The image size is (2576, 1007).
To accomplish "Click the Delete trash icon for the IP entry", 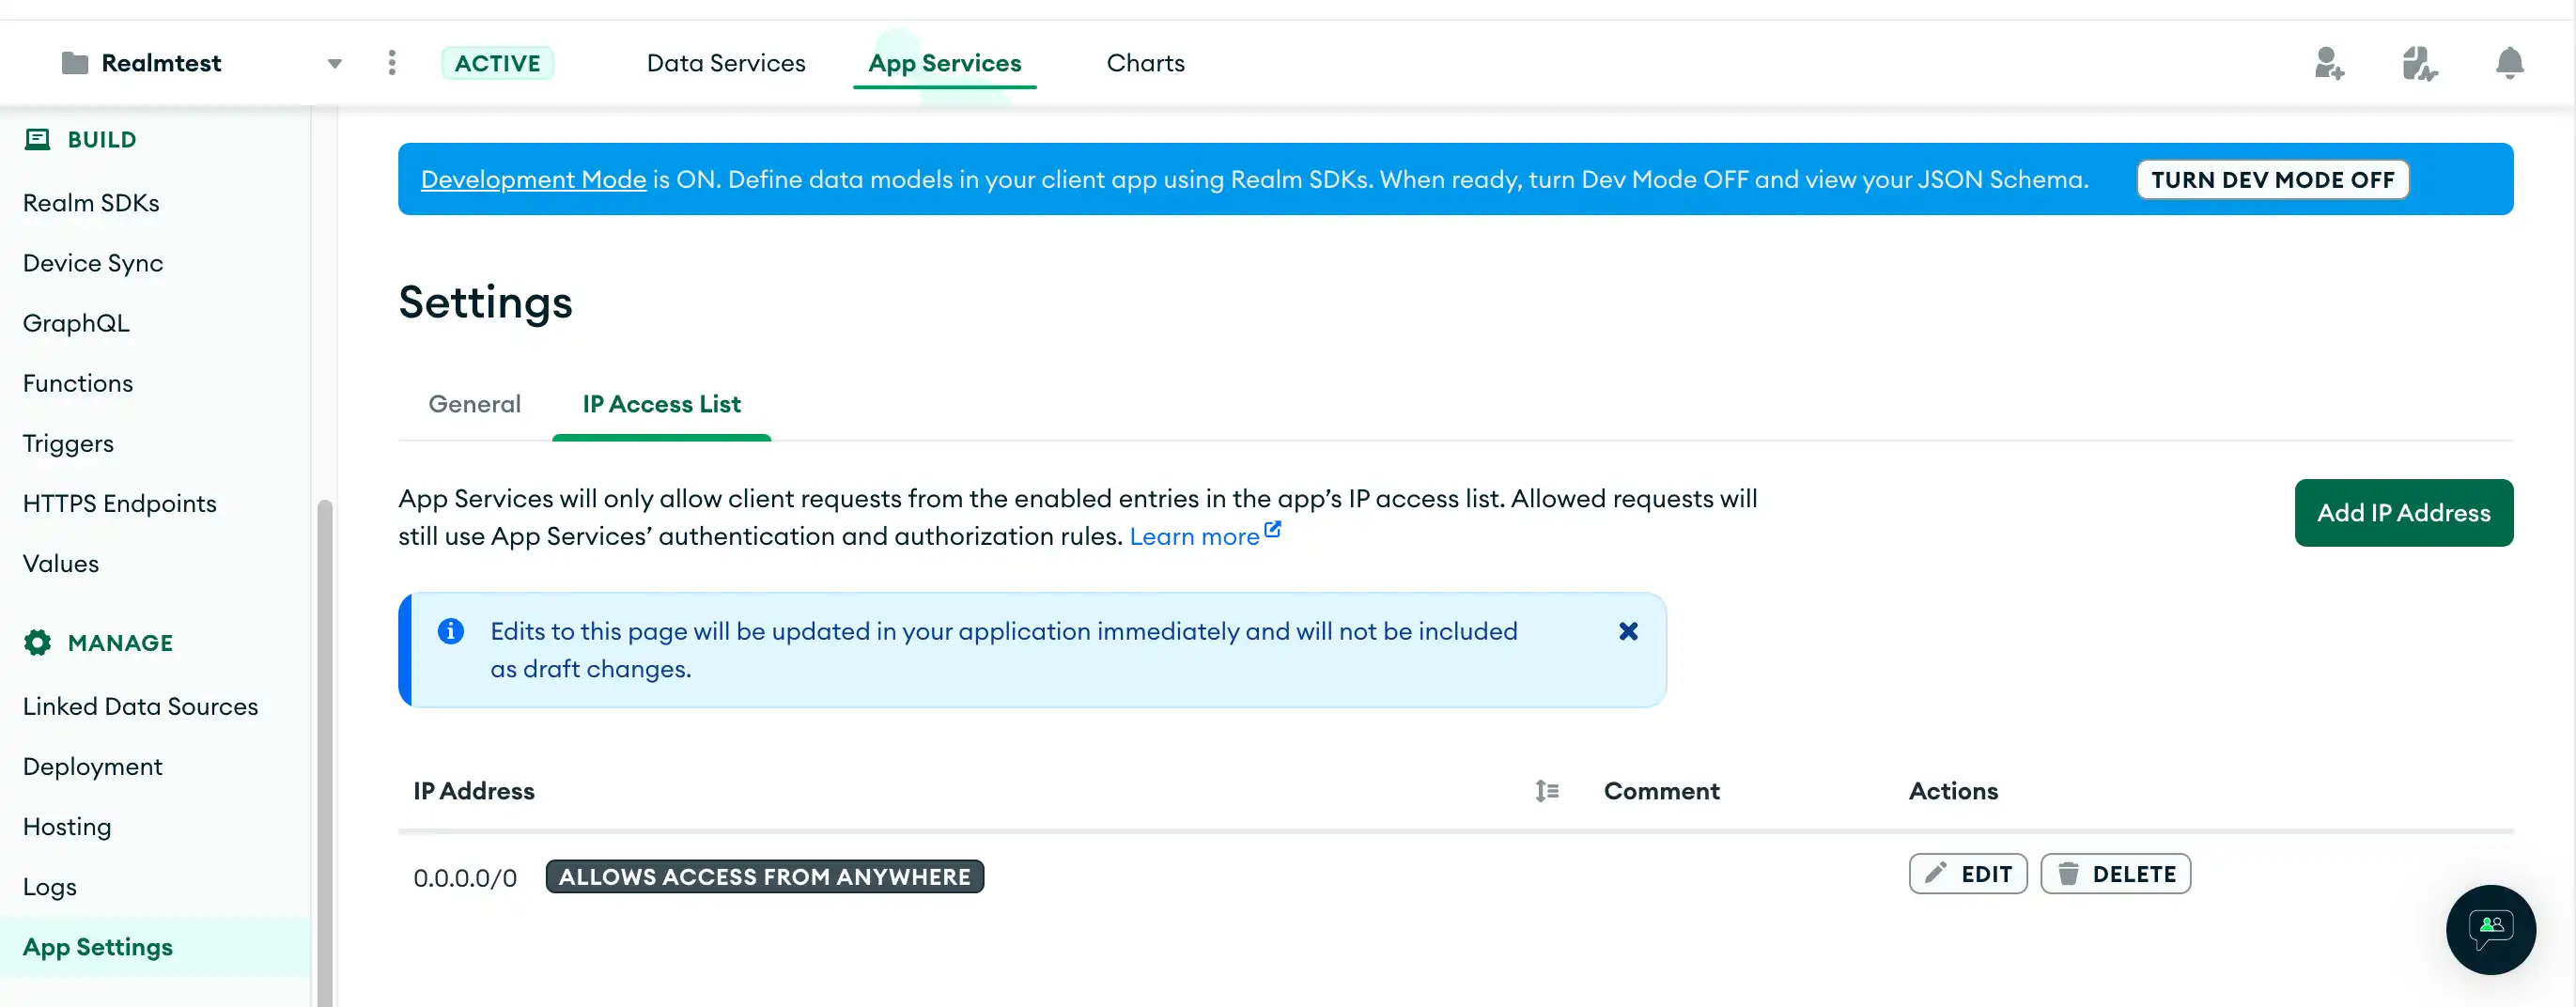I will click(x=2070, y=873).
